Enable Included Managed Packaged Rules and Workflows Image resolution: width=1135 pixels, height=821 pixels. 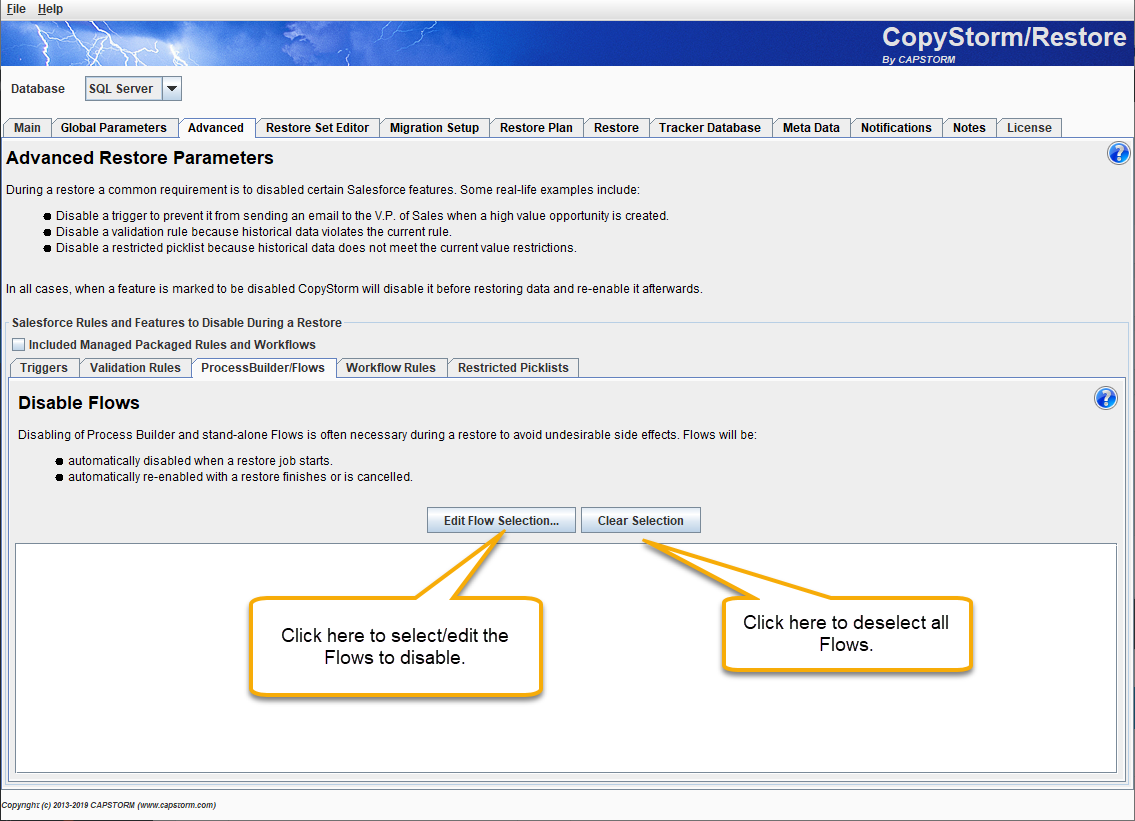(18, 345)
